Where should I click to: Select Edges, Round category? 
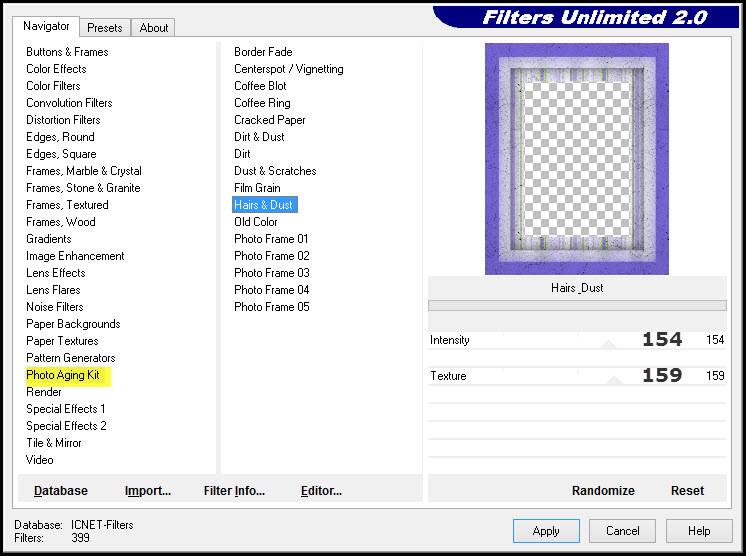pyautogui.click(x=60, y=137)
